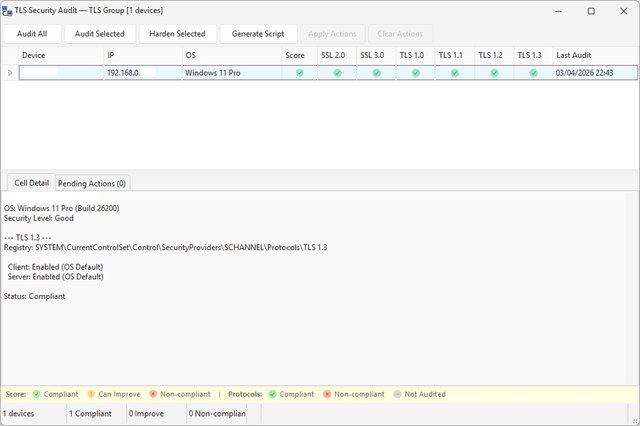Click the SSL 2.0 column header

pos(337,55)
